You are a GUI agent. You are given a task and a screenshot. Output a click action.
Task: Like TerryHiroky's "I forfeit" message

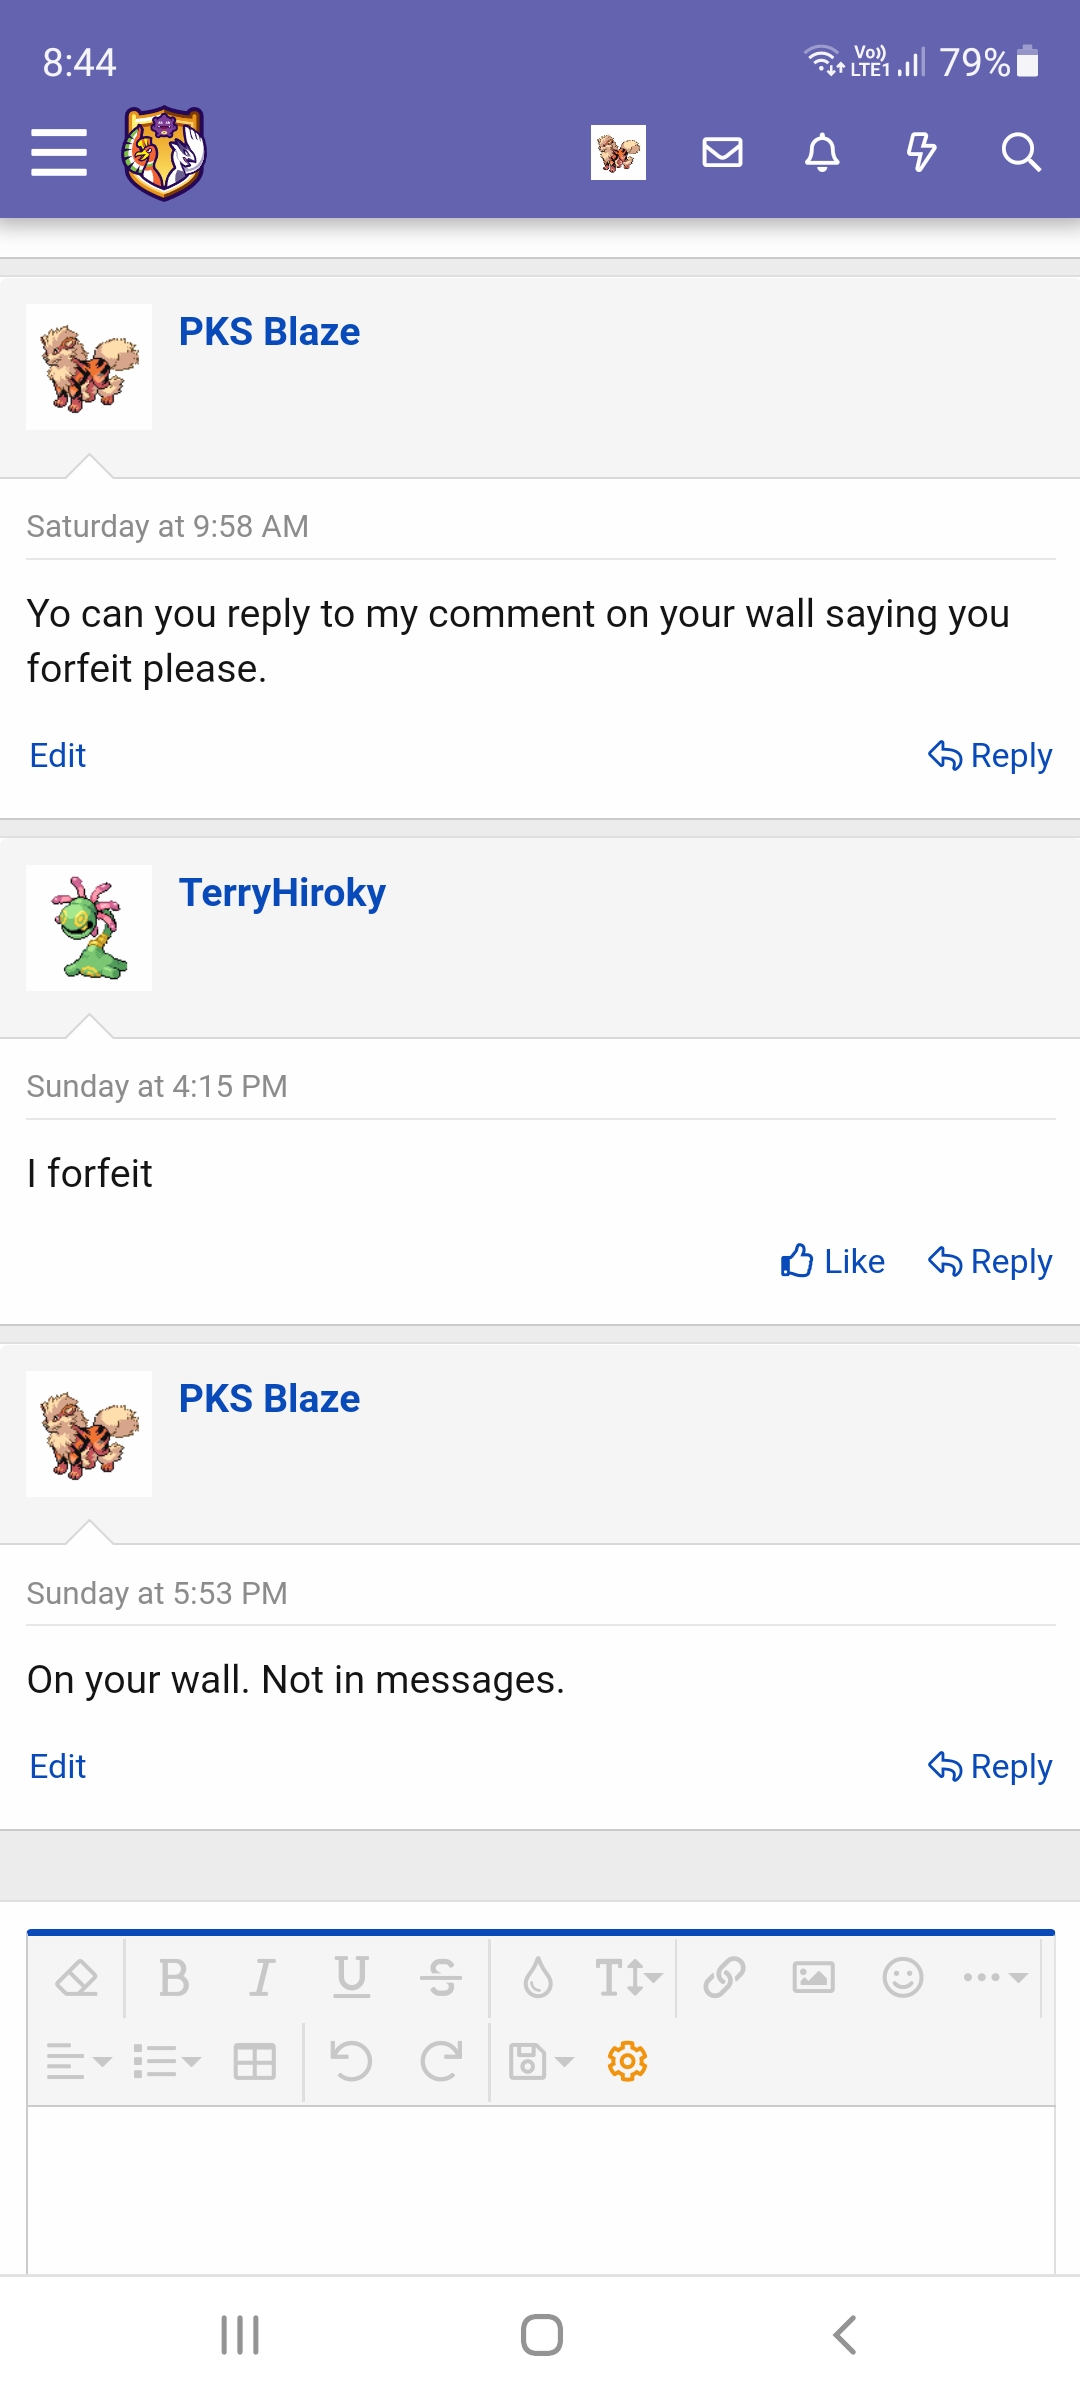(833, 1262)
